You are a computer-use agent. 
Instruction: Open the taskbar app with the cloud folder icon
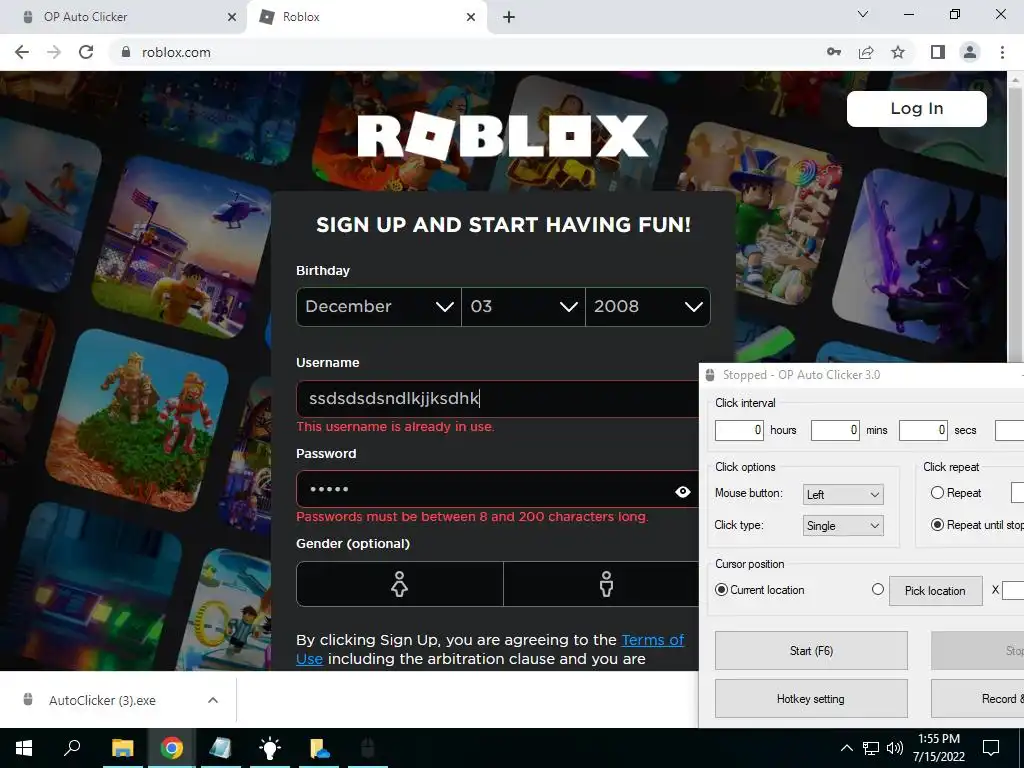tap(319, 748)
